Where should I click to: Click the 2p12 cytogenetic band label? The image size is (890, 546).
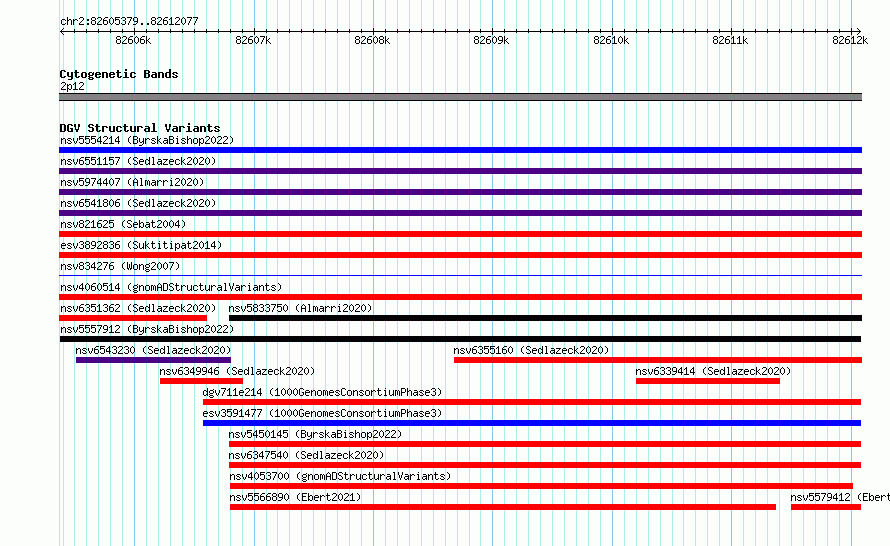(72, 86)
